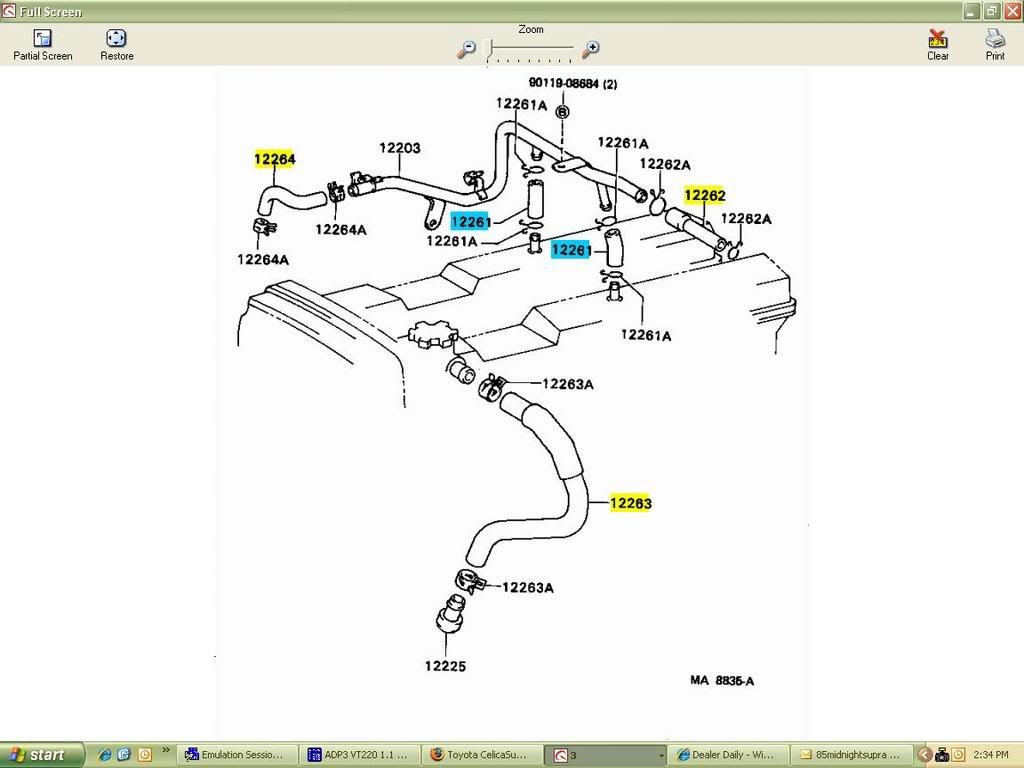The width and height of the screenshot is (1024, 768).
Task: Select highlighted part number 12262
Action: coord(705,195)
